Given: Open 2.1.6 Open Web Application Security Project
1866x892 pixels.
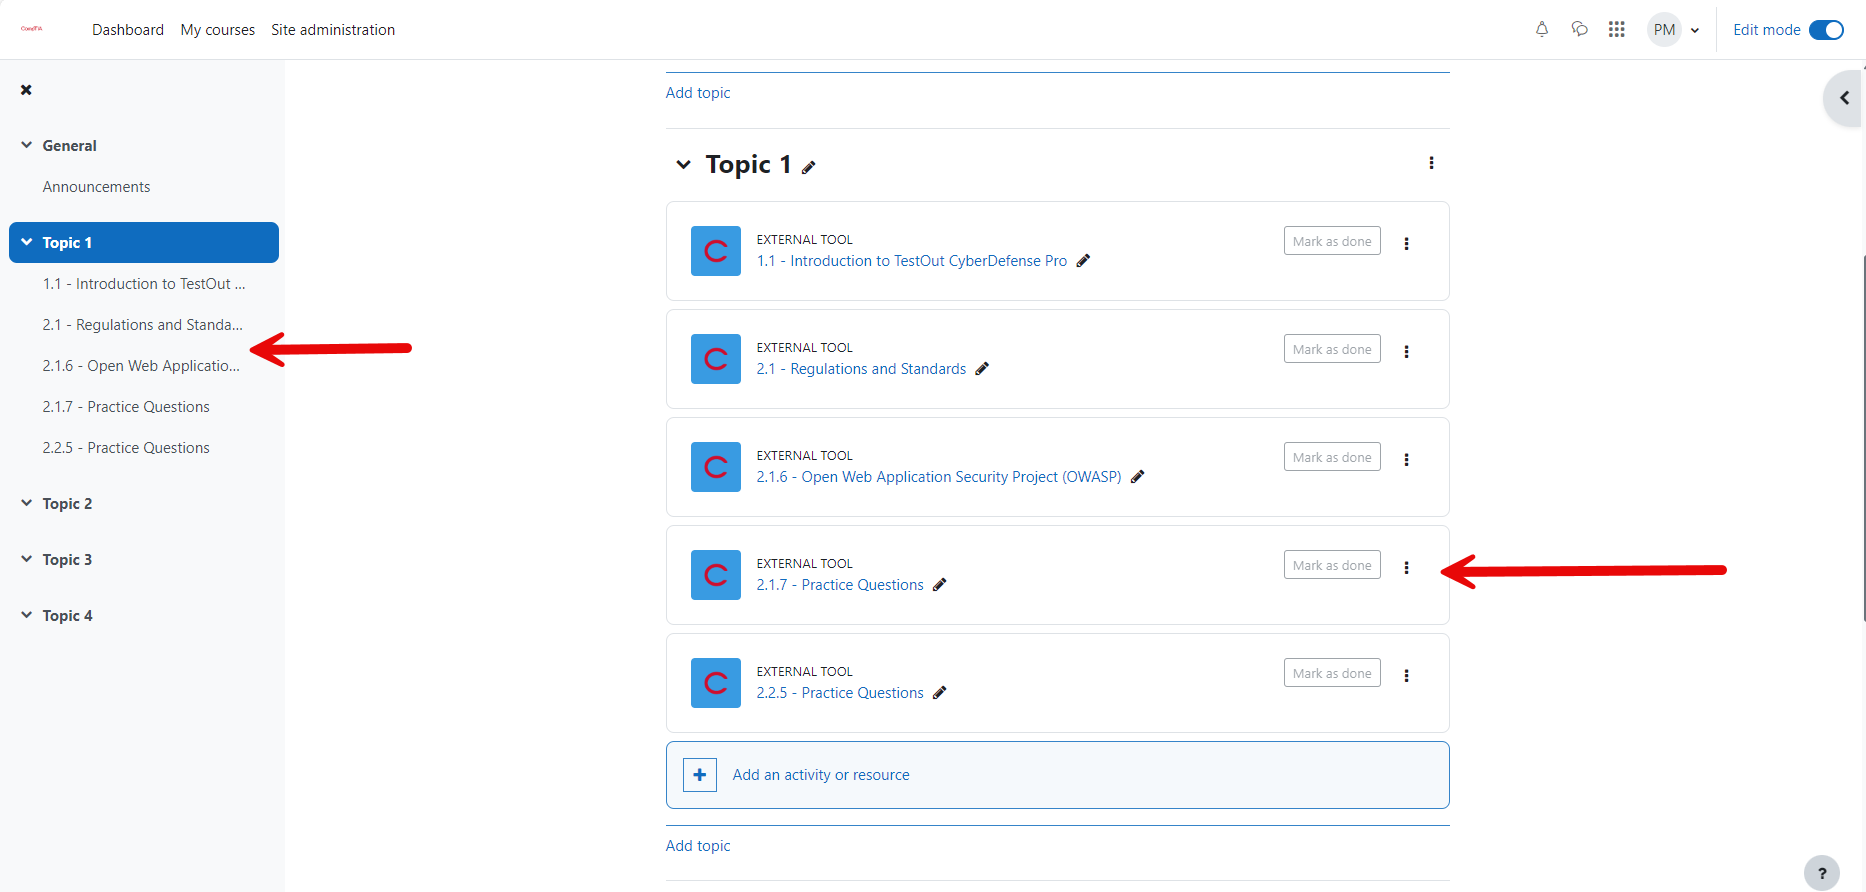Looking at the screenshot, I should [939, 477].
